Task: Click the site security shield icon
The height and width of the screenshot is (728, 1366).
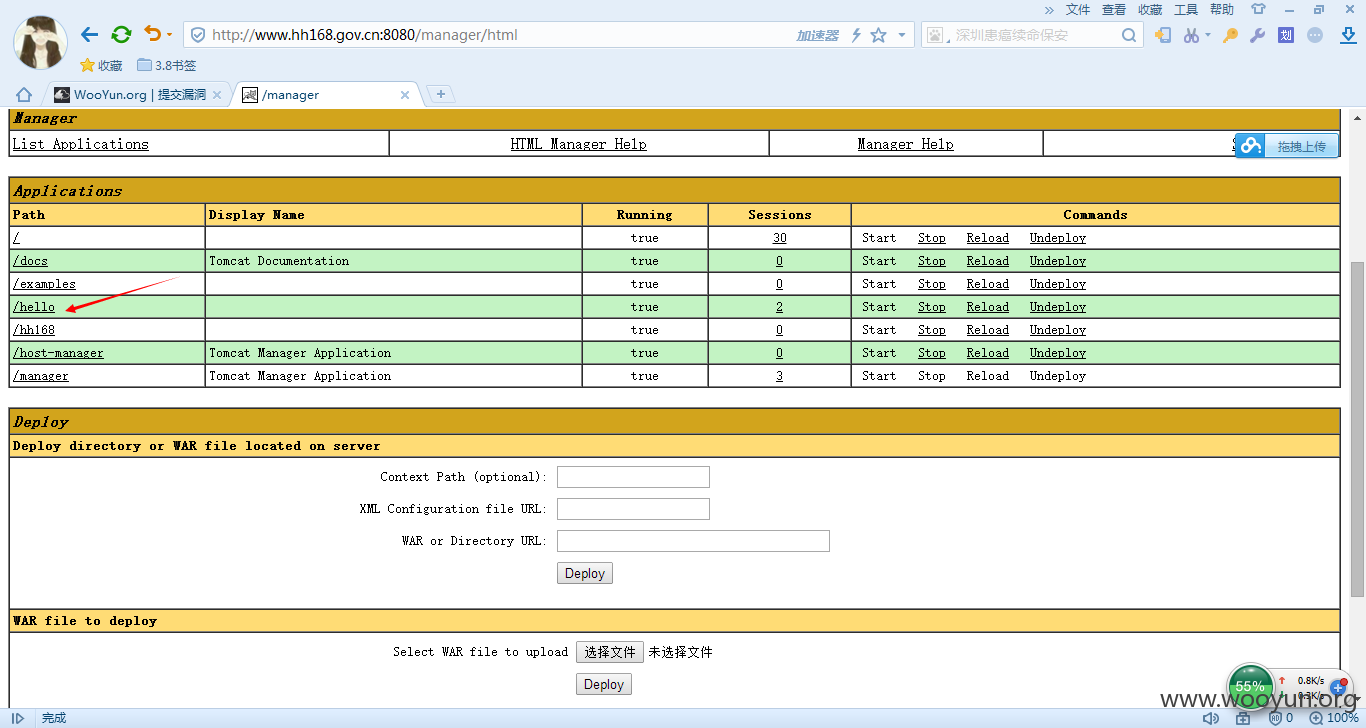Action: point(197,35)
